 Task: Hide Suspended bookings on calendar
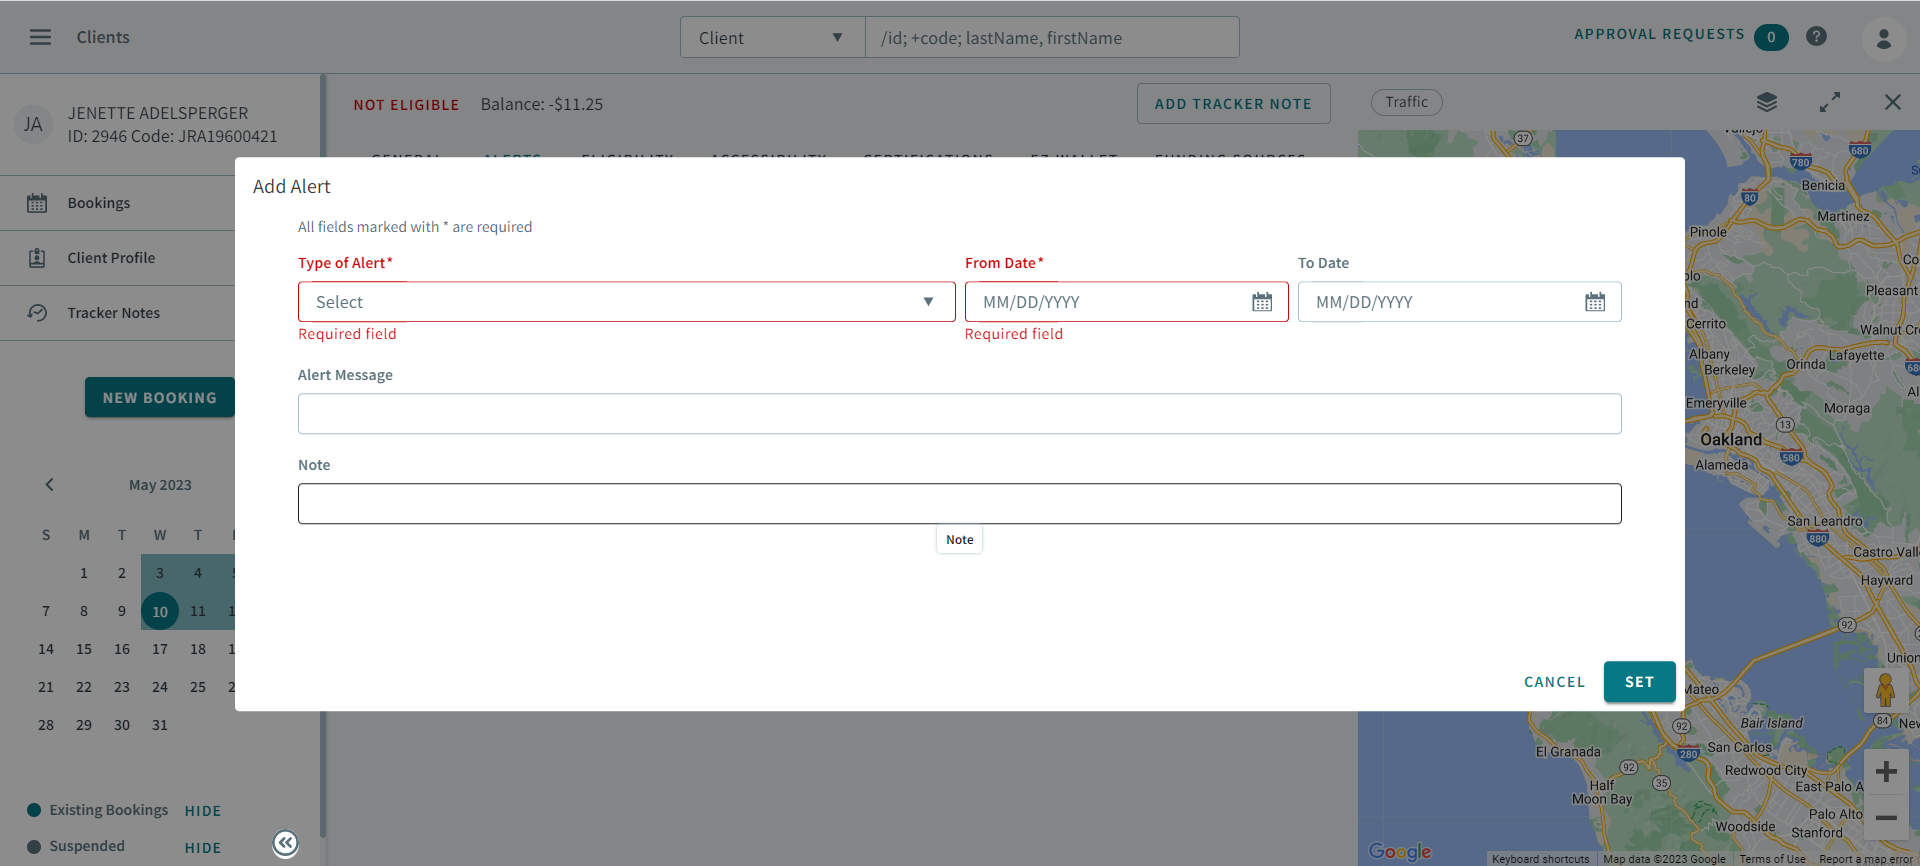tap(203, 848)
